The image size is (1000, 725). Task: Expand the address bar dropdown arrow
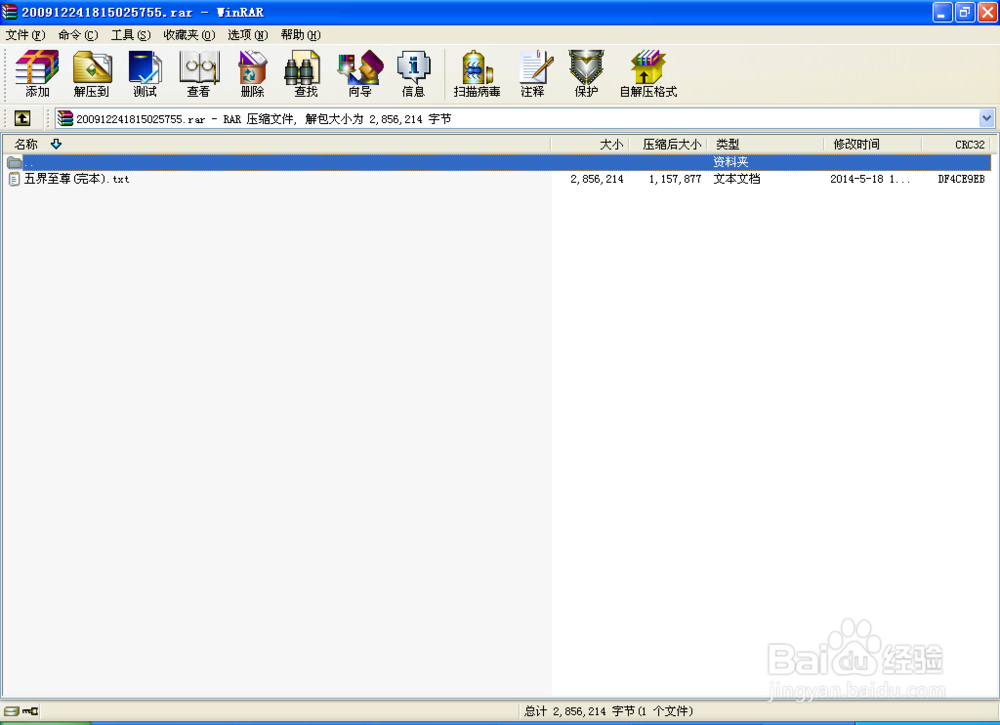987,118
